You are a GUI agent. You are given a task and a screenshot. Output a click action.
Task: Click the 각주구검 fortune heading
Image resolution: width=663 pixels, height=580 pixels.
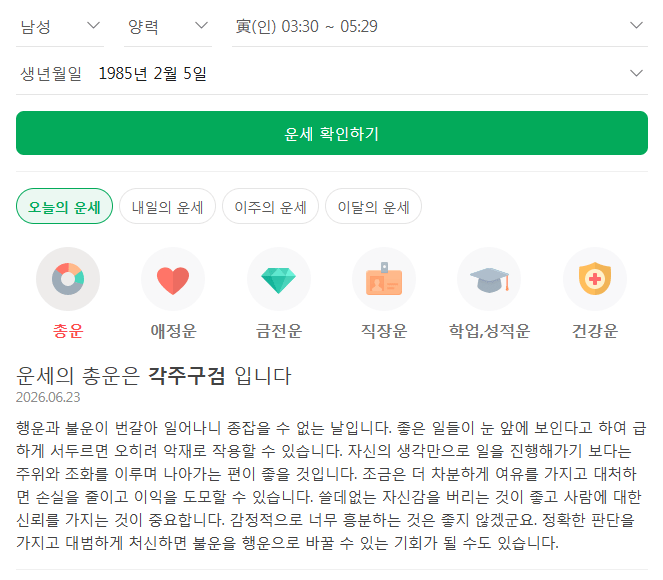point(186,375)
